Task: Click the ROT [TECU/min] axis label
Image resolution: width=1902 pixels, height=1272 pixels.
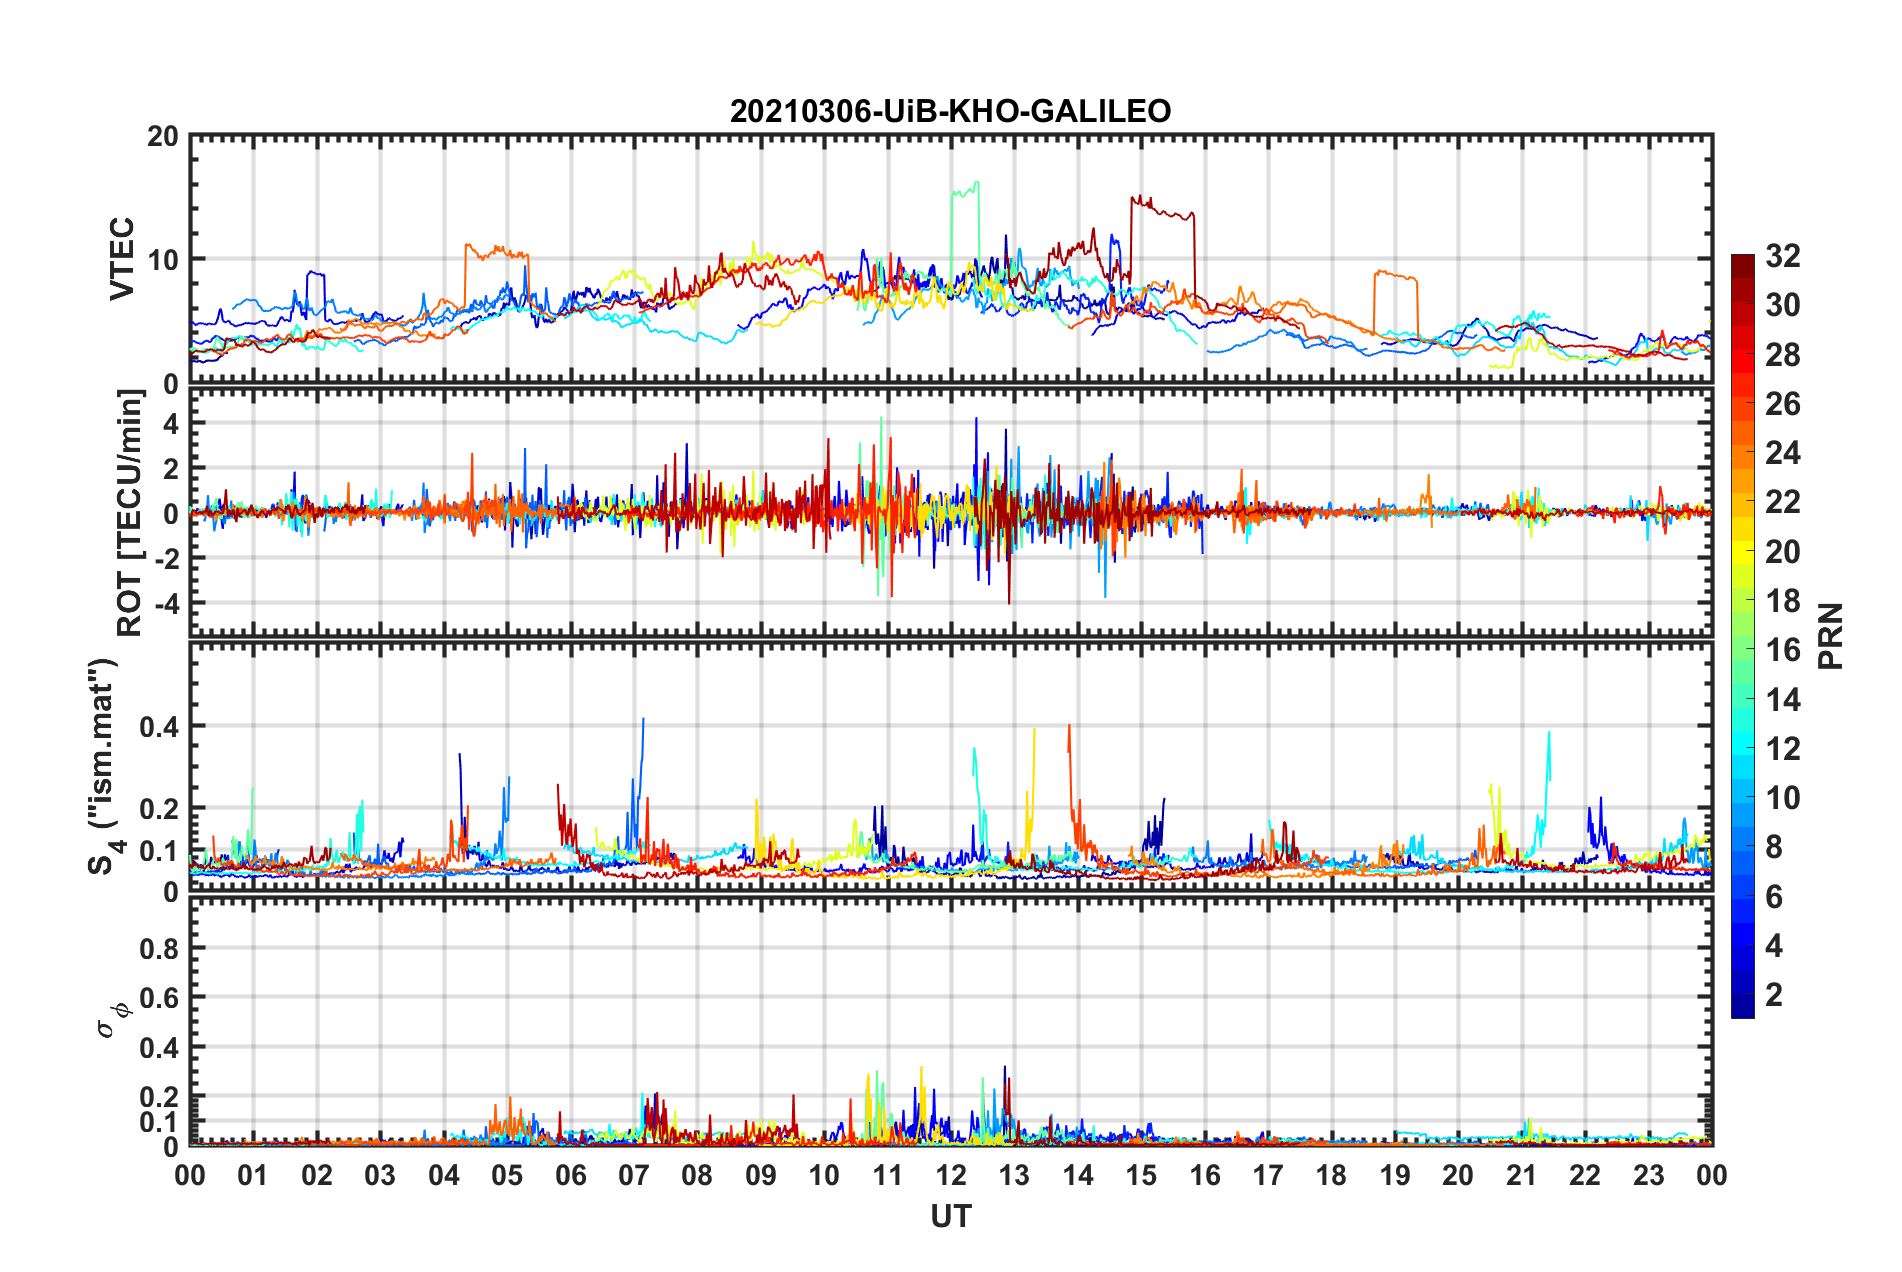Action: [x=130, y=512]
